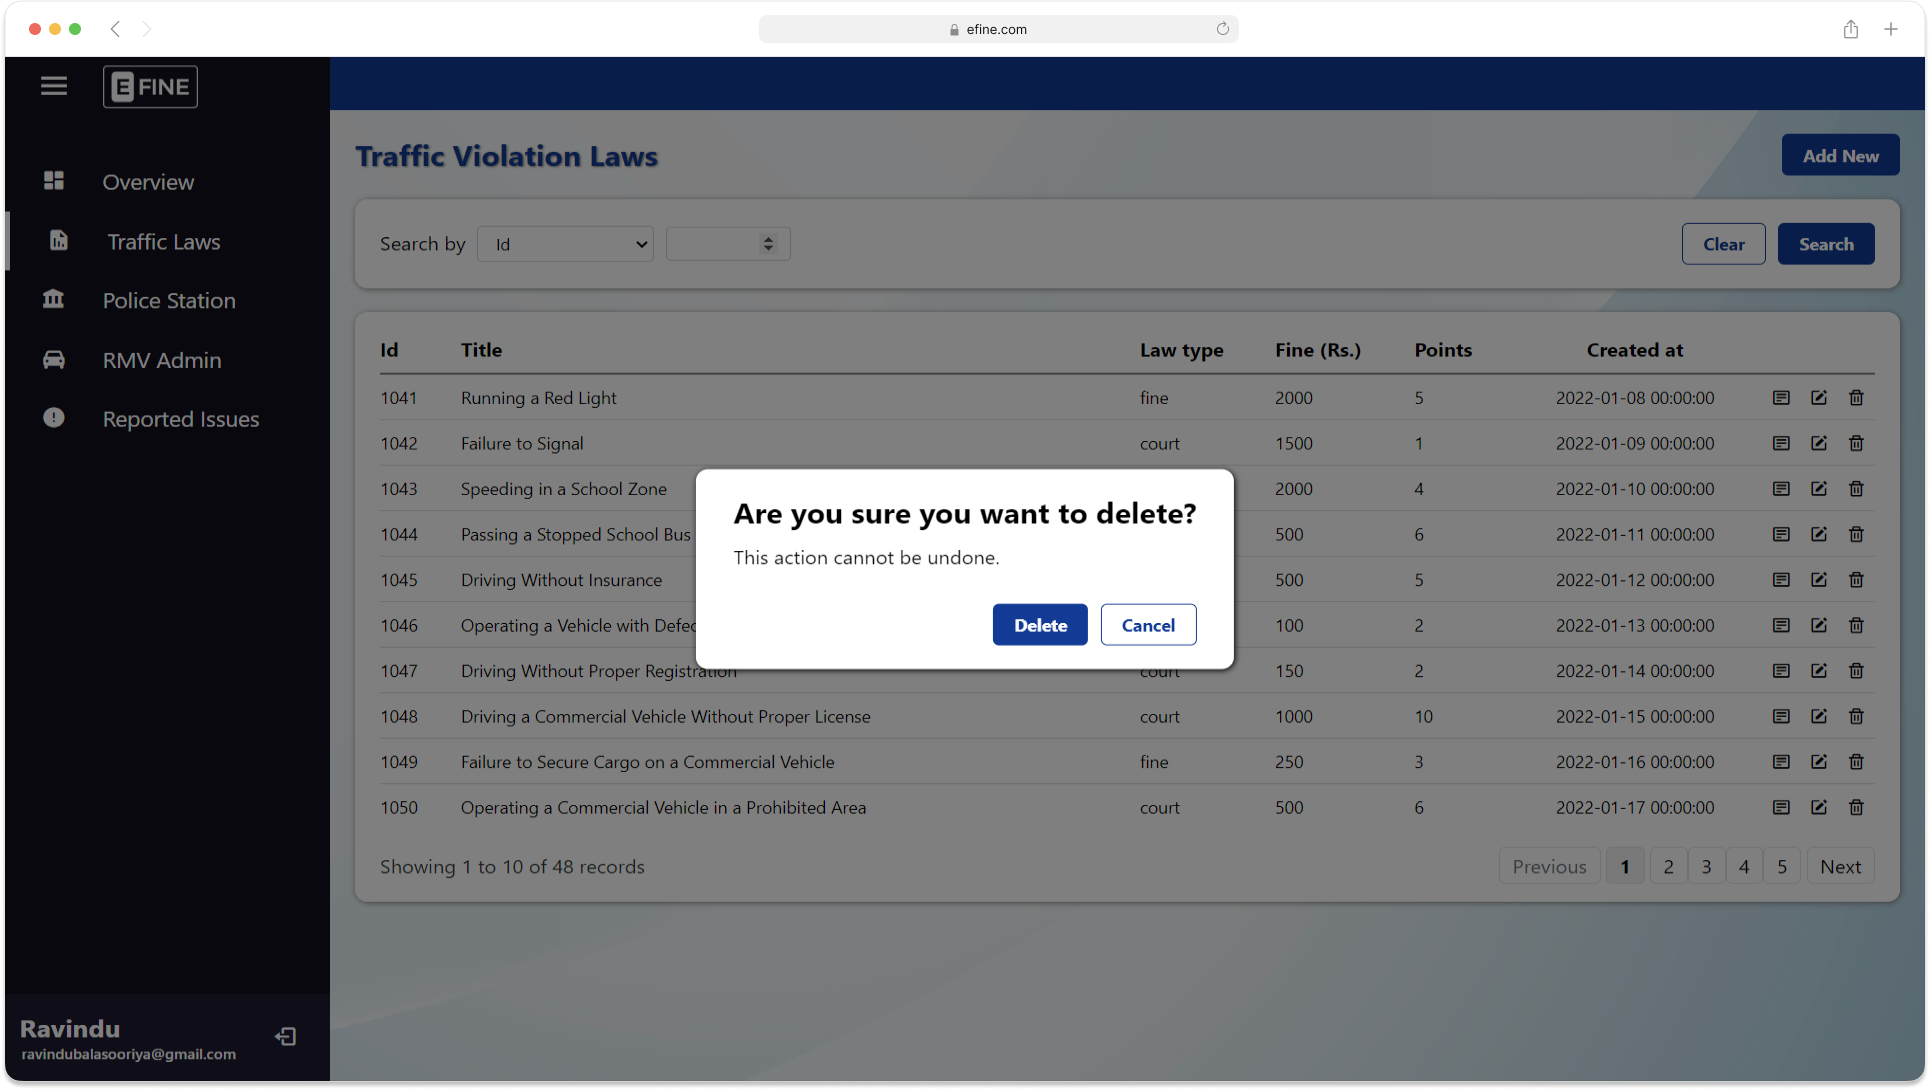Image resolution: width=1930 pixels, height=1090 pixels.
Task: Click delete icon for law 1050
Action: click(x=1856, y=807)
